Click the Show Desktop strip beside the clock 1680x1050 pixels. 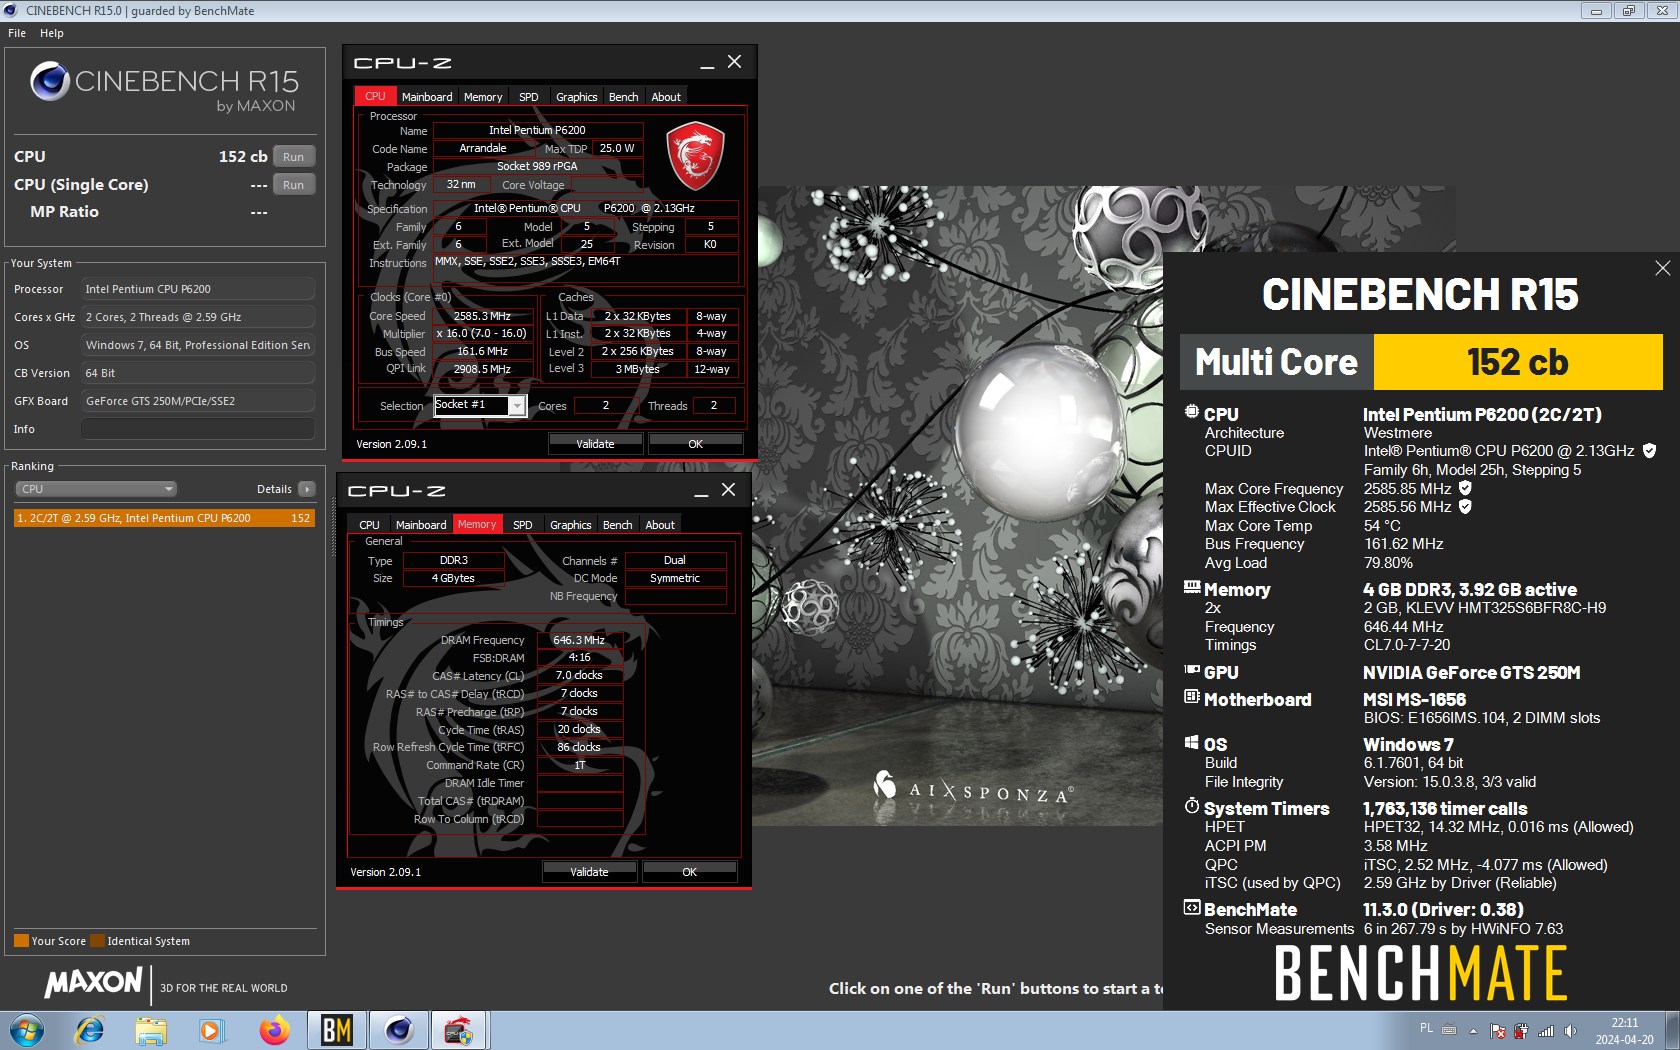[x=1672, y=1030]
